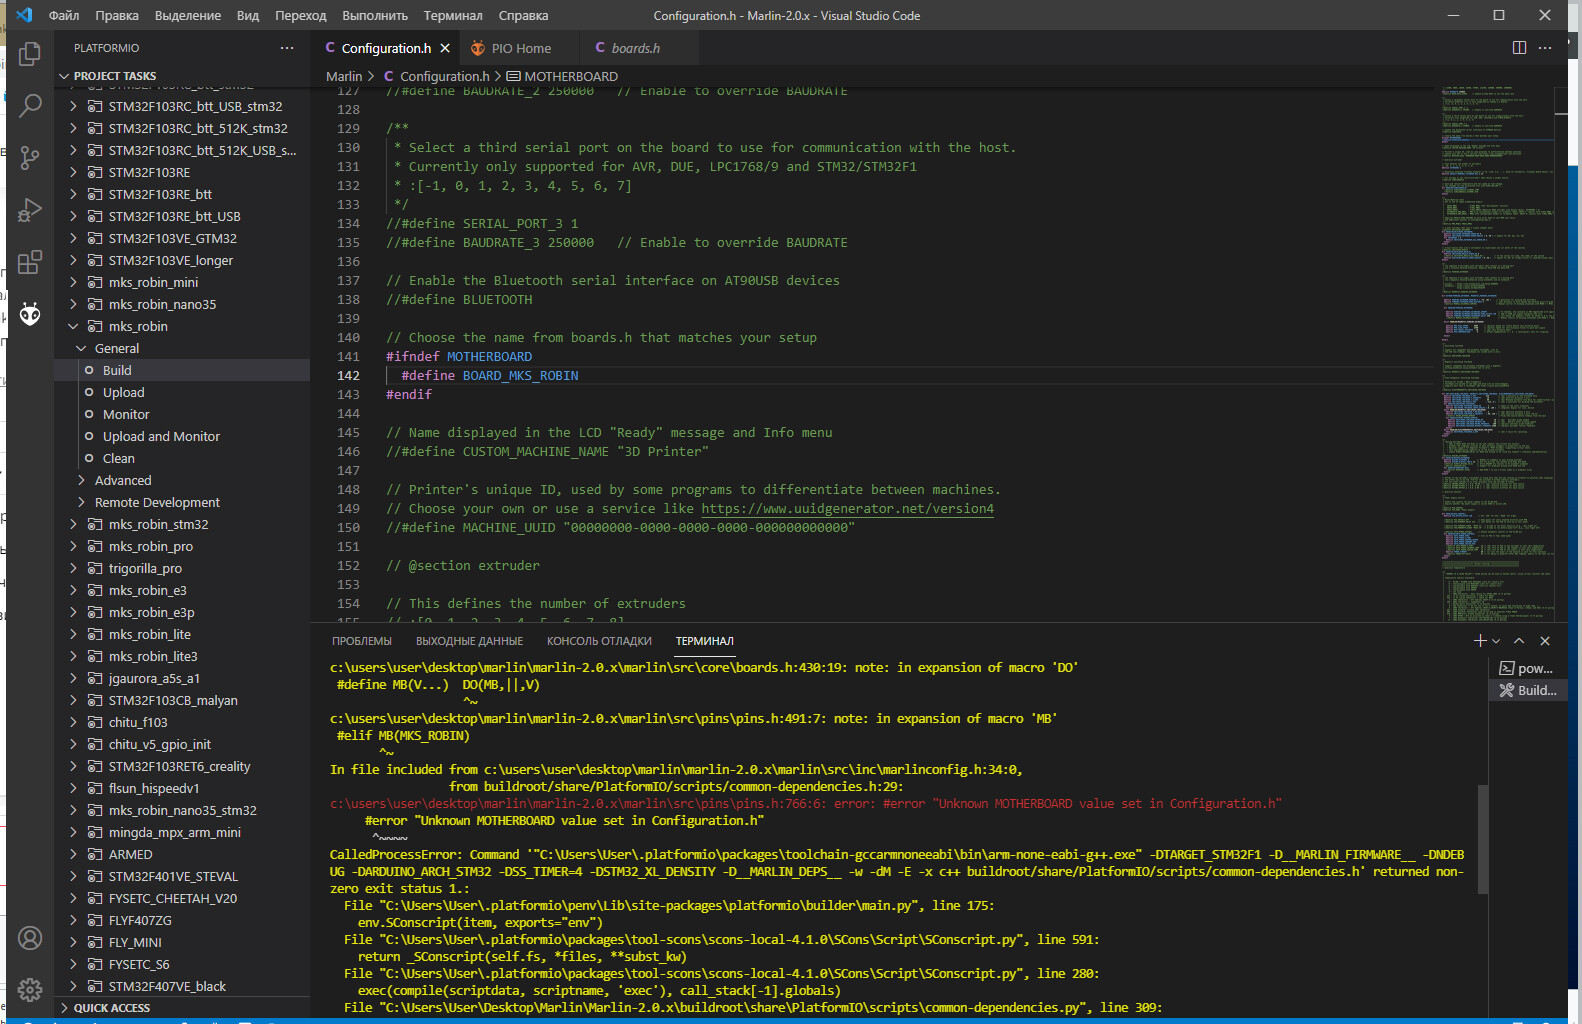This screenshot has width=1582, height=1024.
Task: Open Run and Debug view icon
Action: tap(30, 210)
